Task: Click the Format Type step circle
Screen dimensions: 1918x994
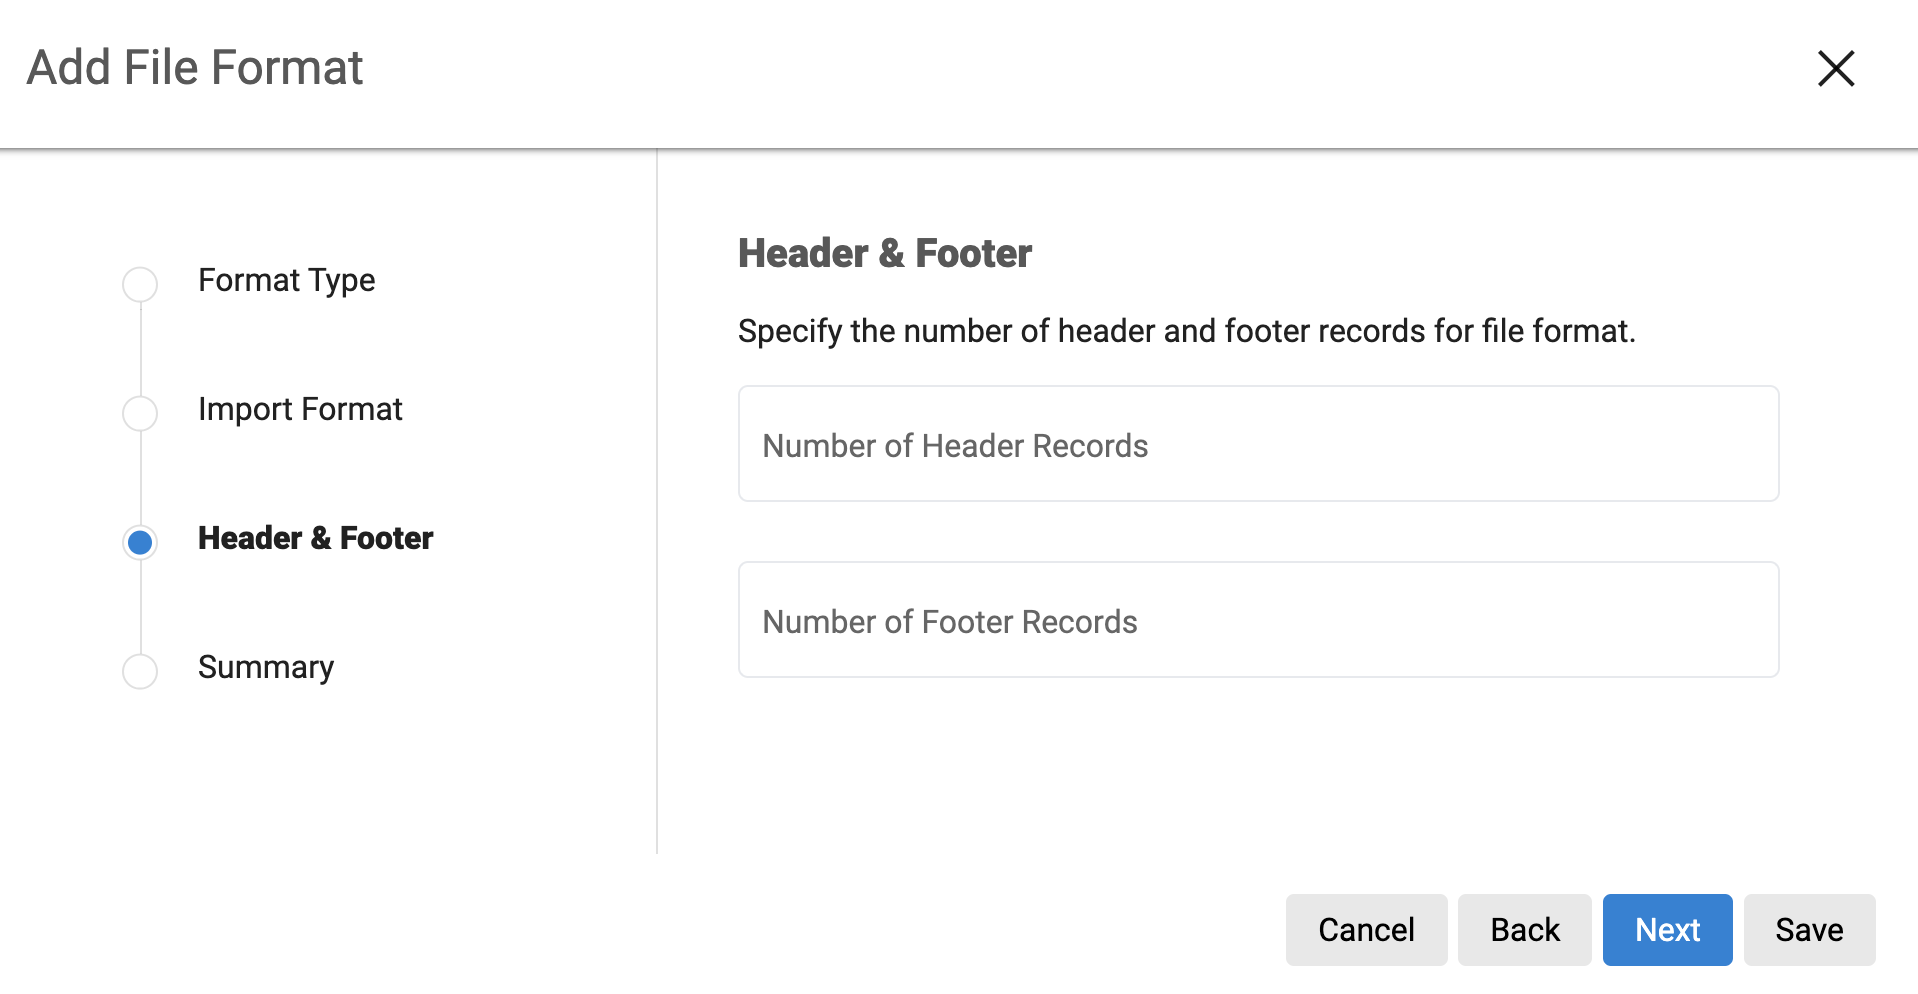Action: (140, 284)
